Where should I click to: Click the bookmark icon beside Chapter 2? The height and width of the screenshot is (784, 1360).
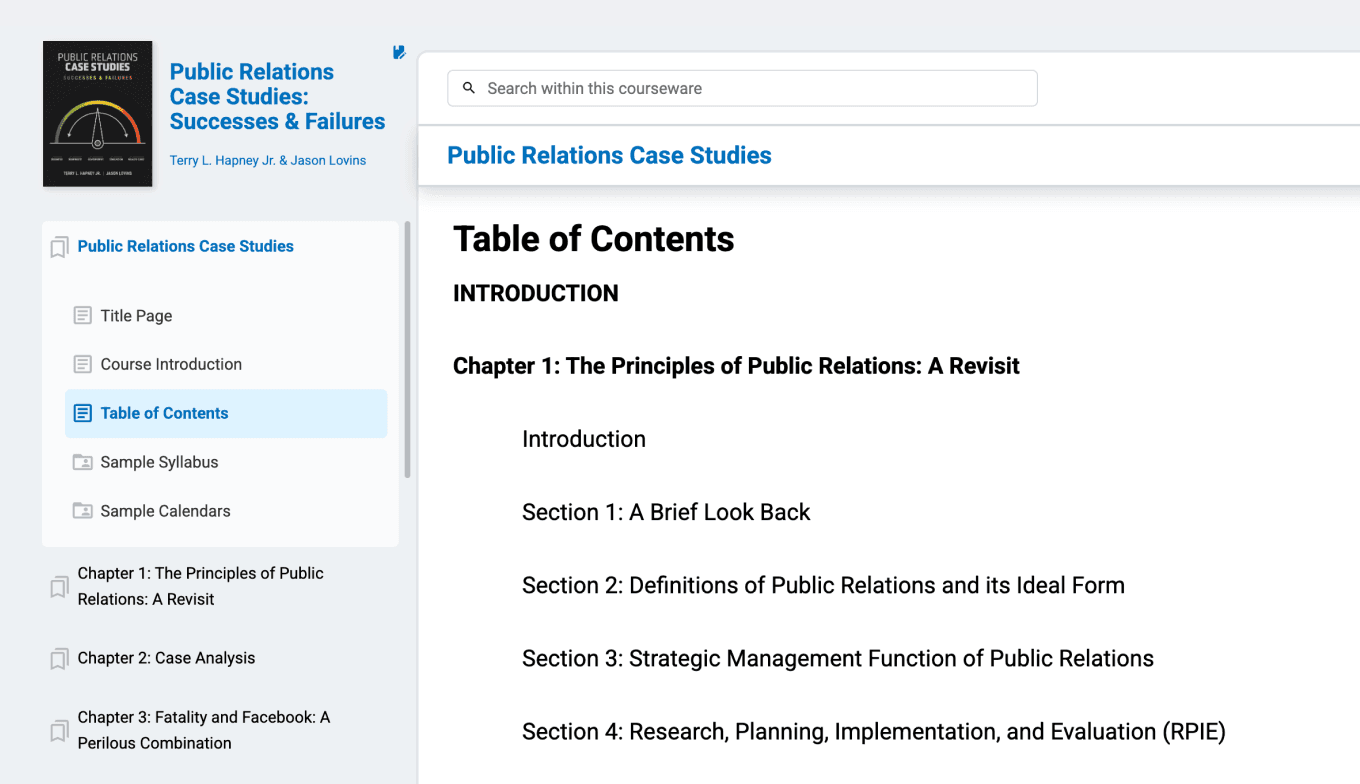[x=60, y=659]
